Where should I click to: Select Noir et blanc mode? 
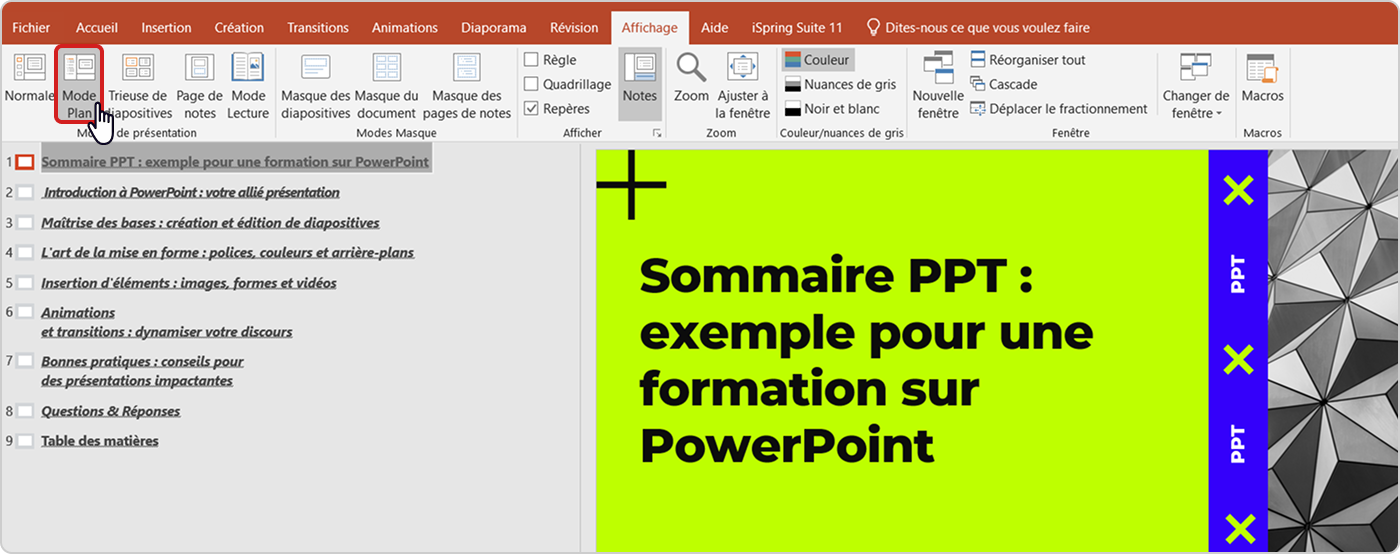pos(832,108)
